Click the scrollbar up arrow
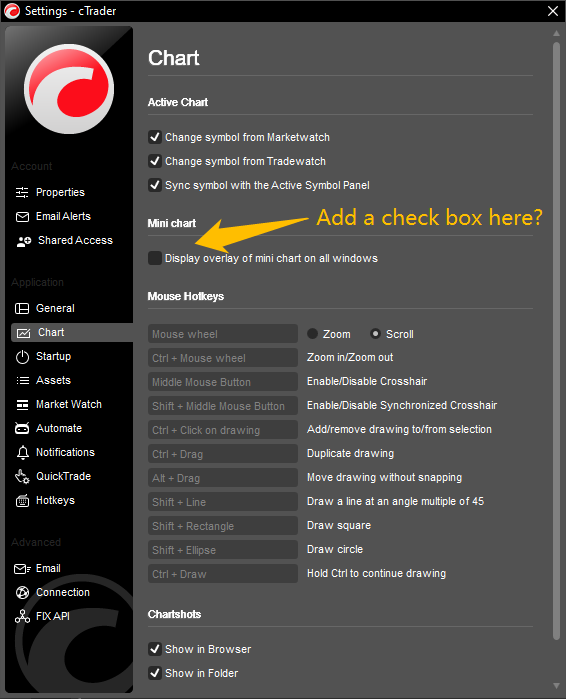 point(556,33)
